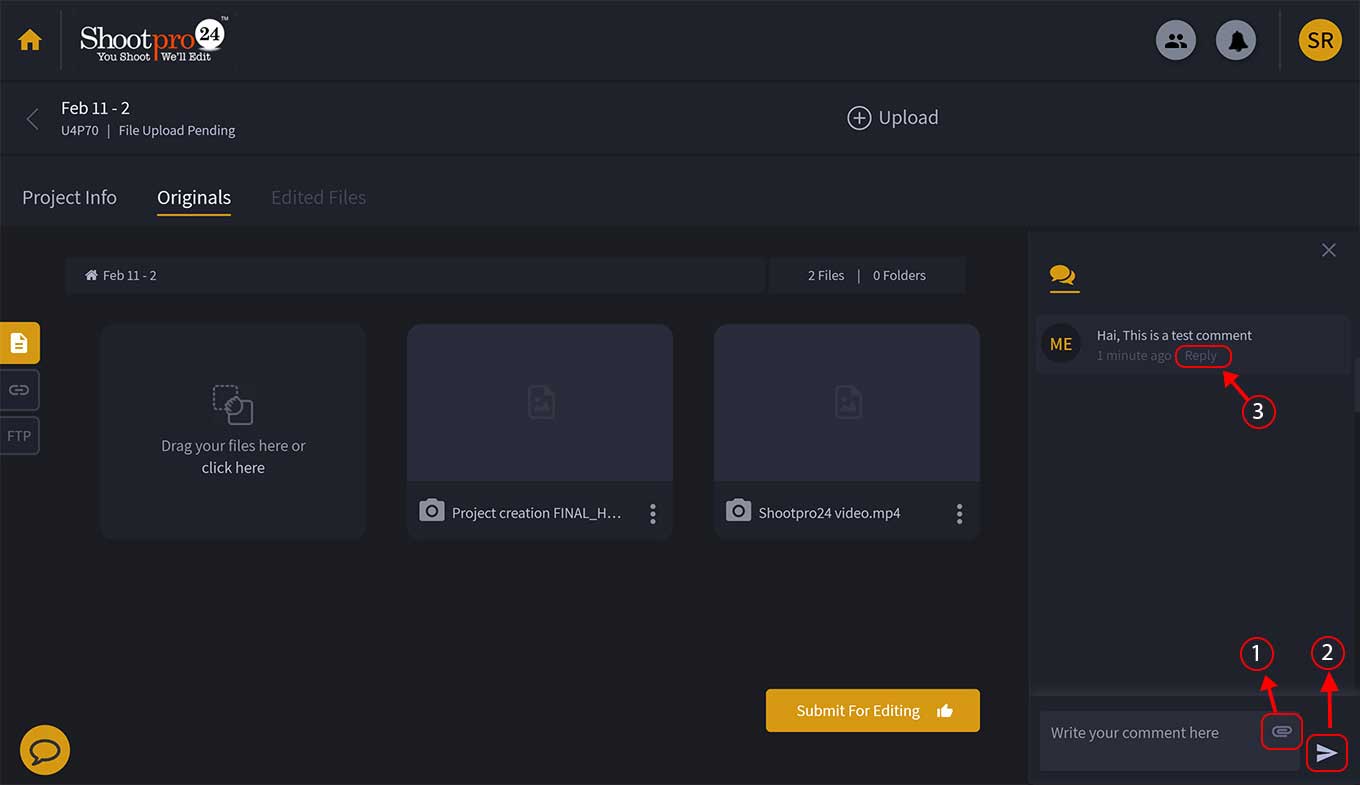Click the Submit For Editing button

872,711
